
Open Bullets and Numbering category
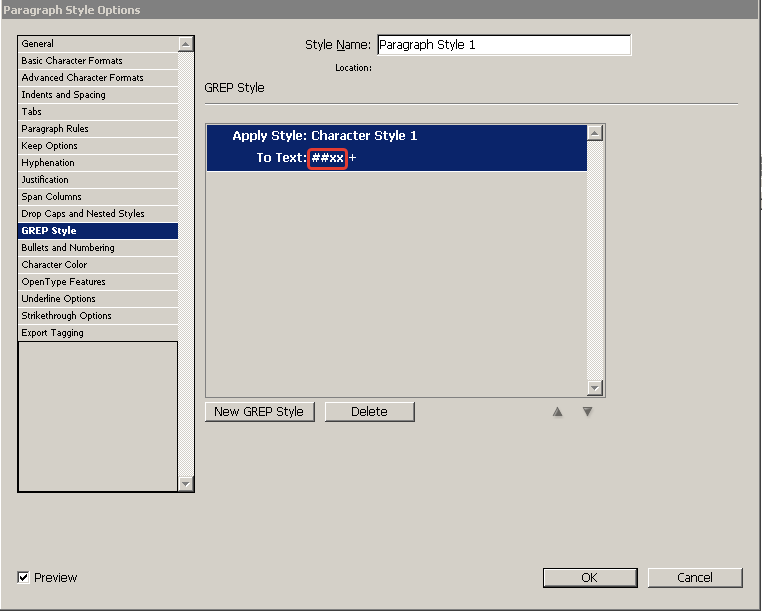[x=98, y=248]
